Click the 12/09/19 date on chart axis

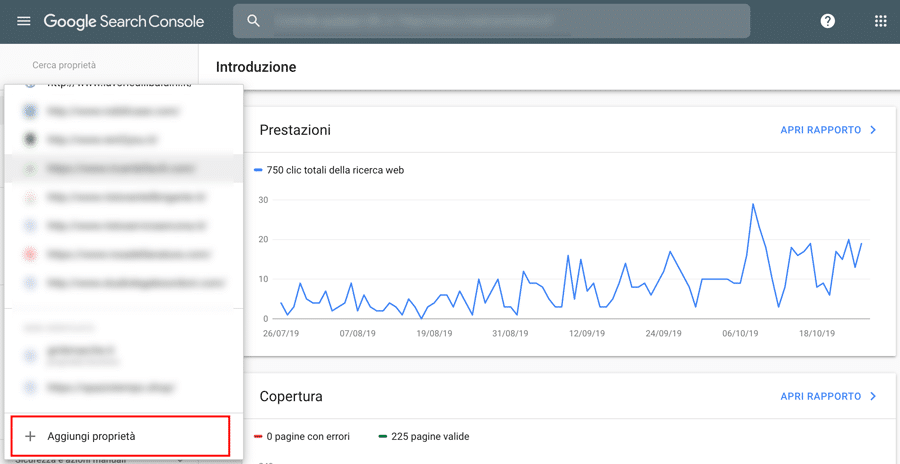(x=588, y=333)
